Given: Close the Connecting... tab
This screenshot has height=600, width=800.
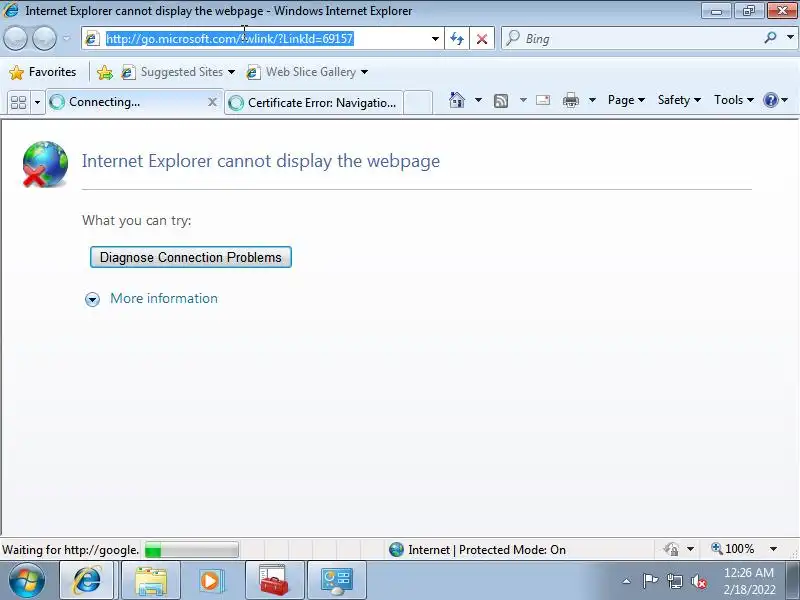Looking at the screenshot, I should click(x=212, y=102).
